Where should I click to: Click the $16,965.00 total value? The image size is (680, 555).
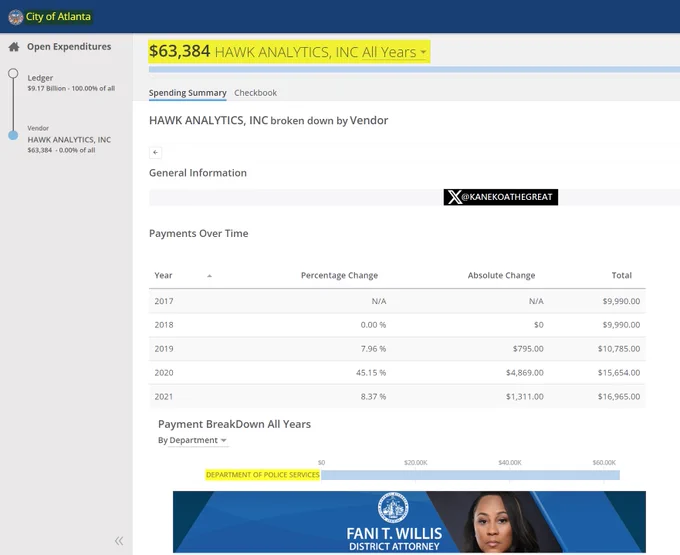click(x=619, y=396)
